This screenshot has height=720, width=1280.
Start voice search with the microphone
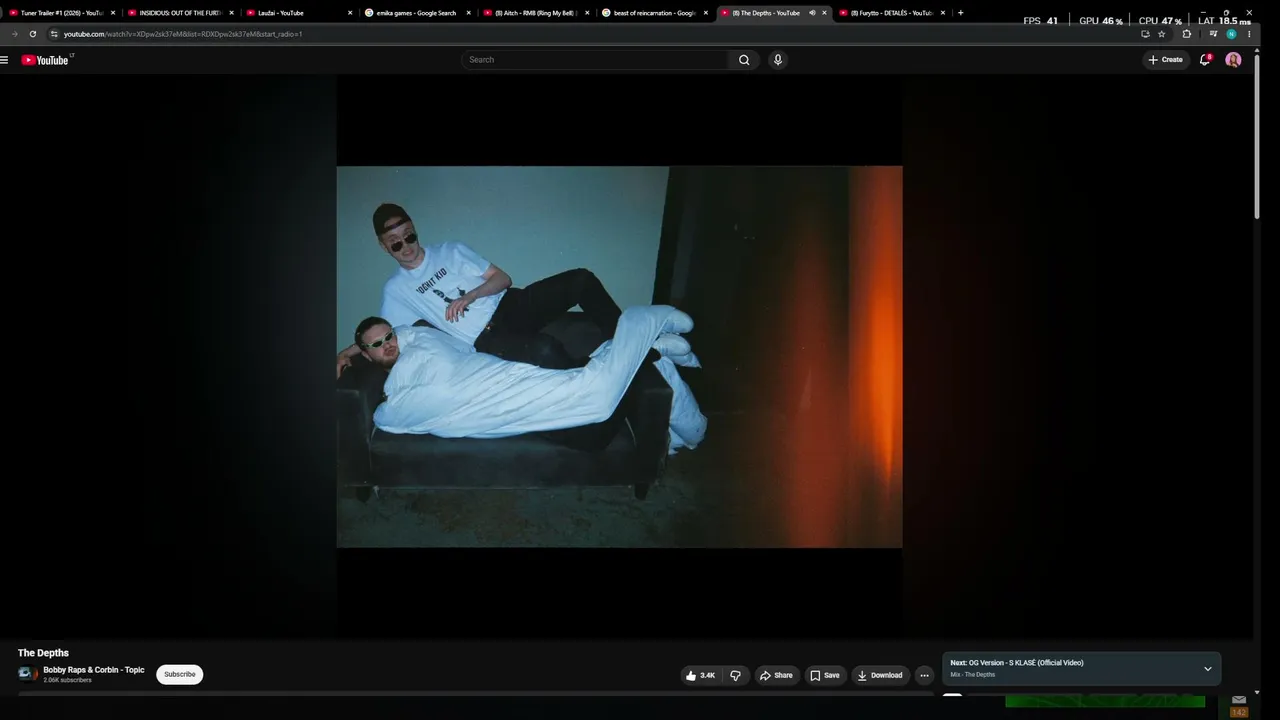pos(778,60)
